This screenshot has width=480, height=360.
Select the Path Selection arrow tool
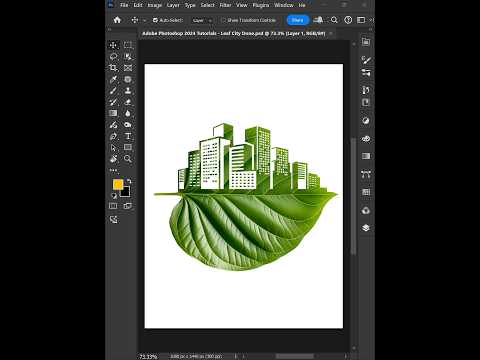point(113,147)
